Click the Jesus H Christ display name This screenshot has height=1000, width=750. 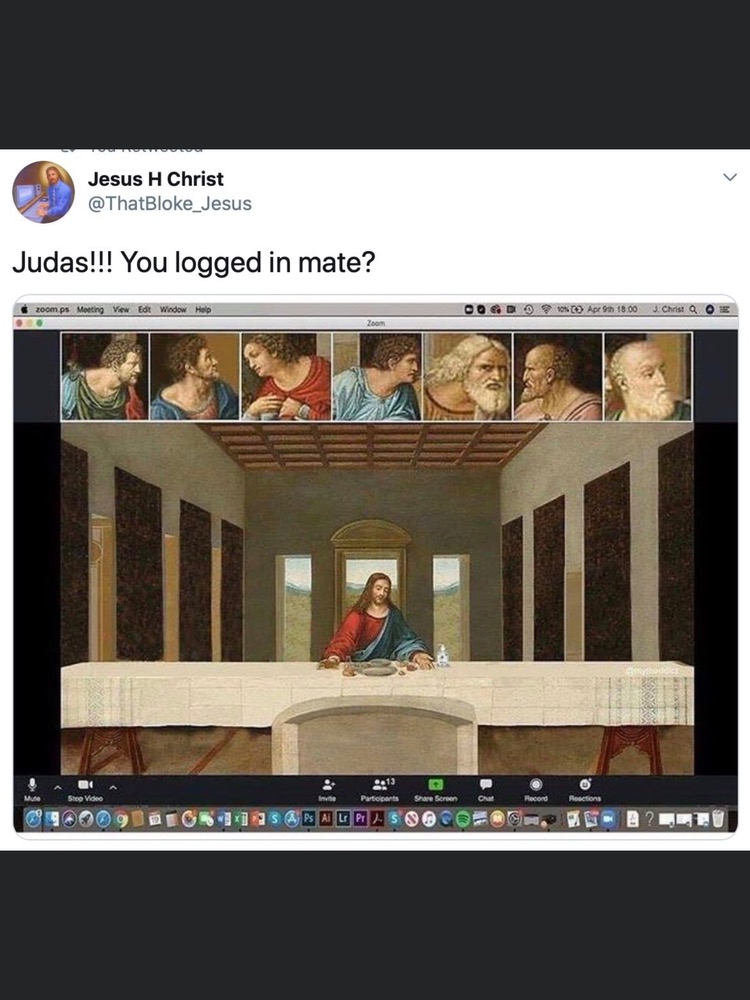(x=156, y=179)
